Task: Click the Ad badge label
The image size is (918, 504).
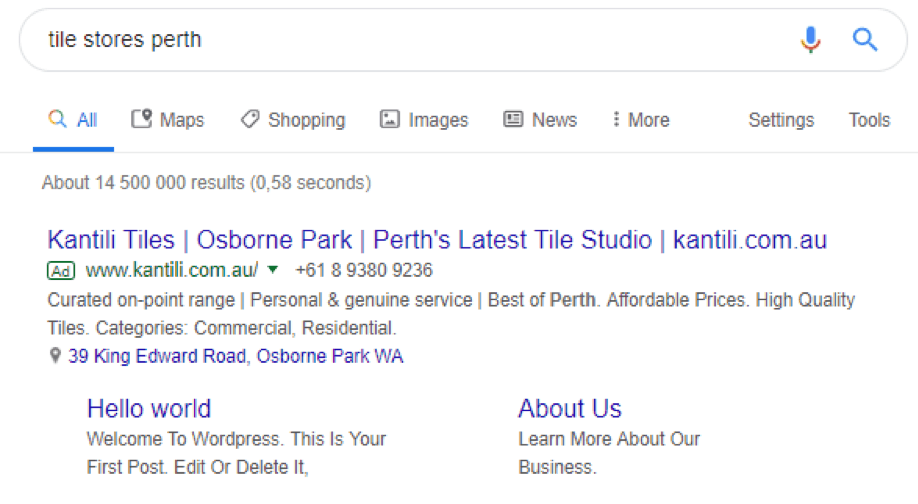Action: [x=61, y=270]
